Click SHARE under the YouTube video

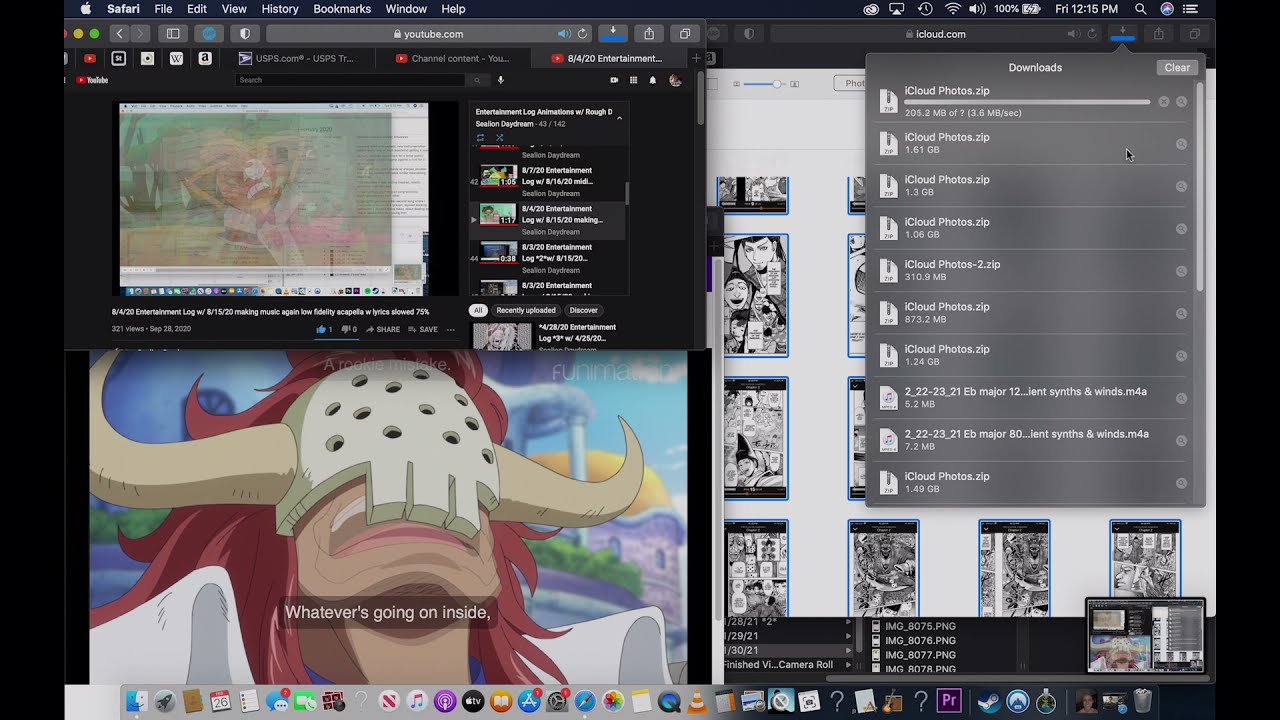[x=383, y=329]
